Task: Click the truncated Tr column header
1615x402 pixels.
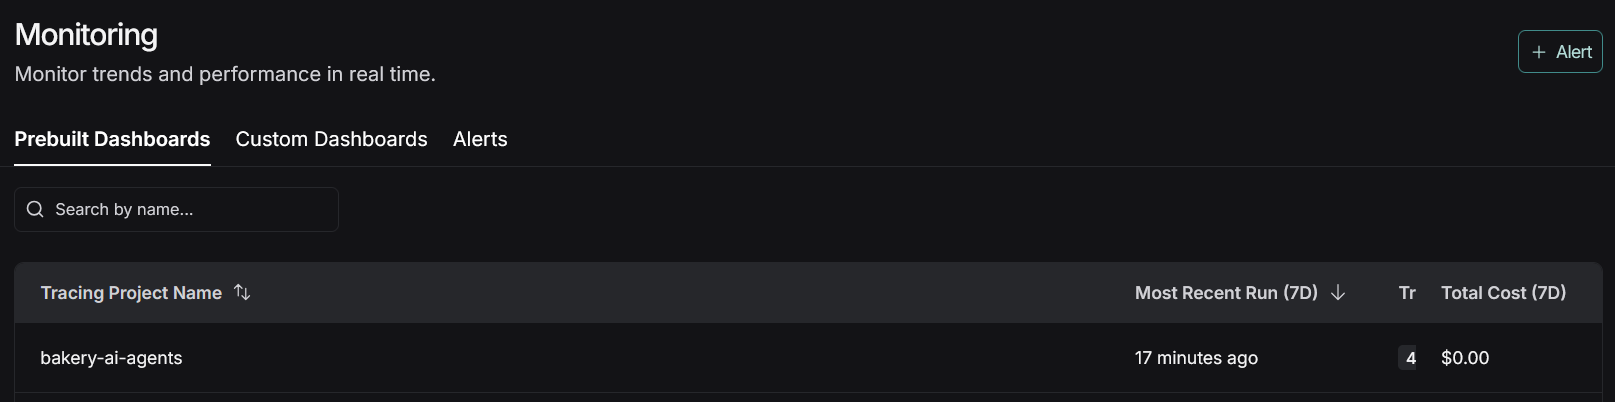Action: point(1407,293)
